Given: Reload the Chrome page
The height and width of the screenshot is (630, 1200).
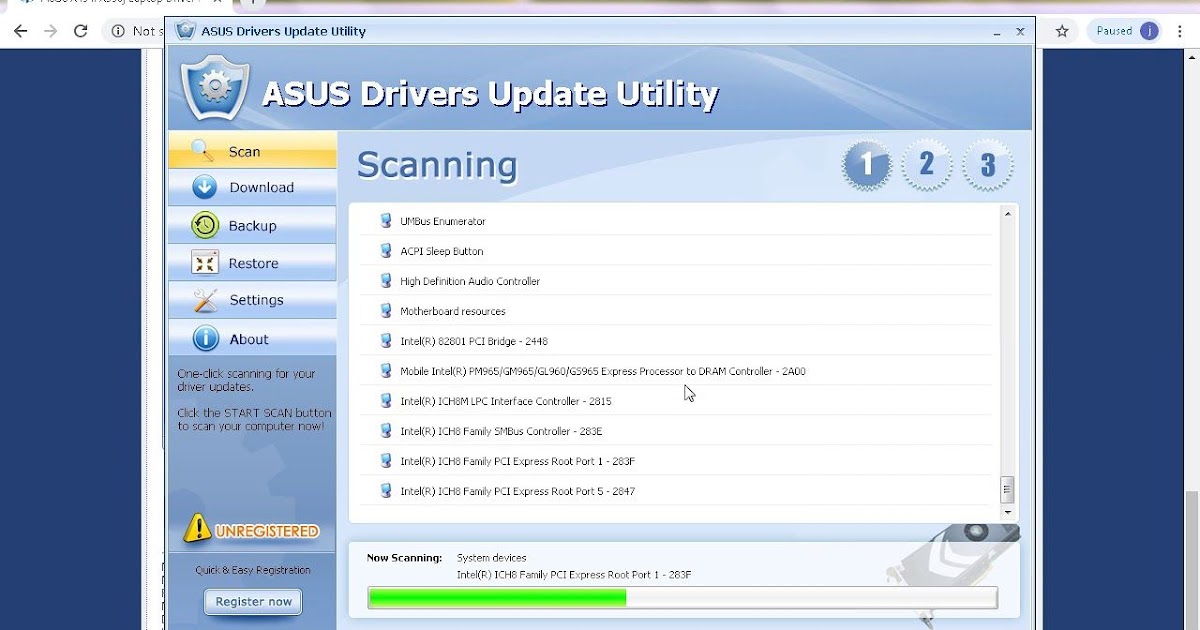Looking at the screenshot, I should [x=81, y=31].
